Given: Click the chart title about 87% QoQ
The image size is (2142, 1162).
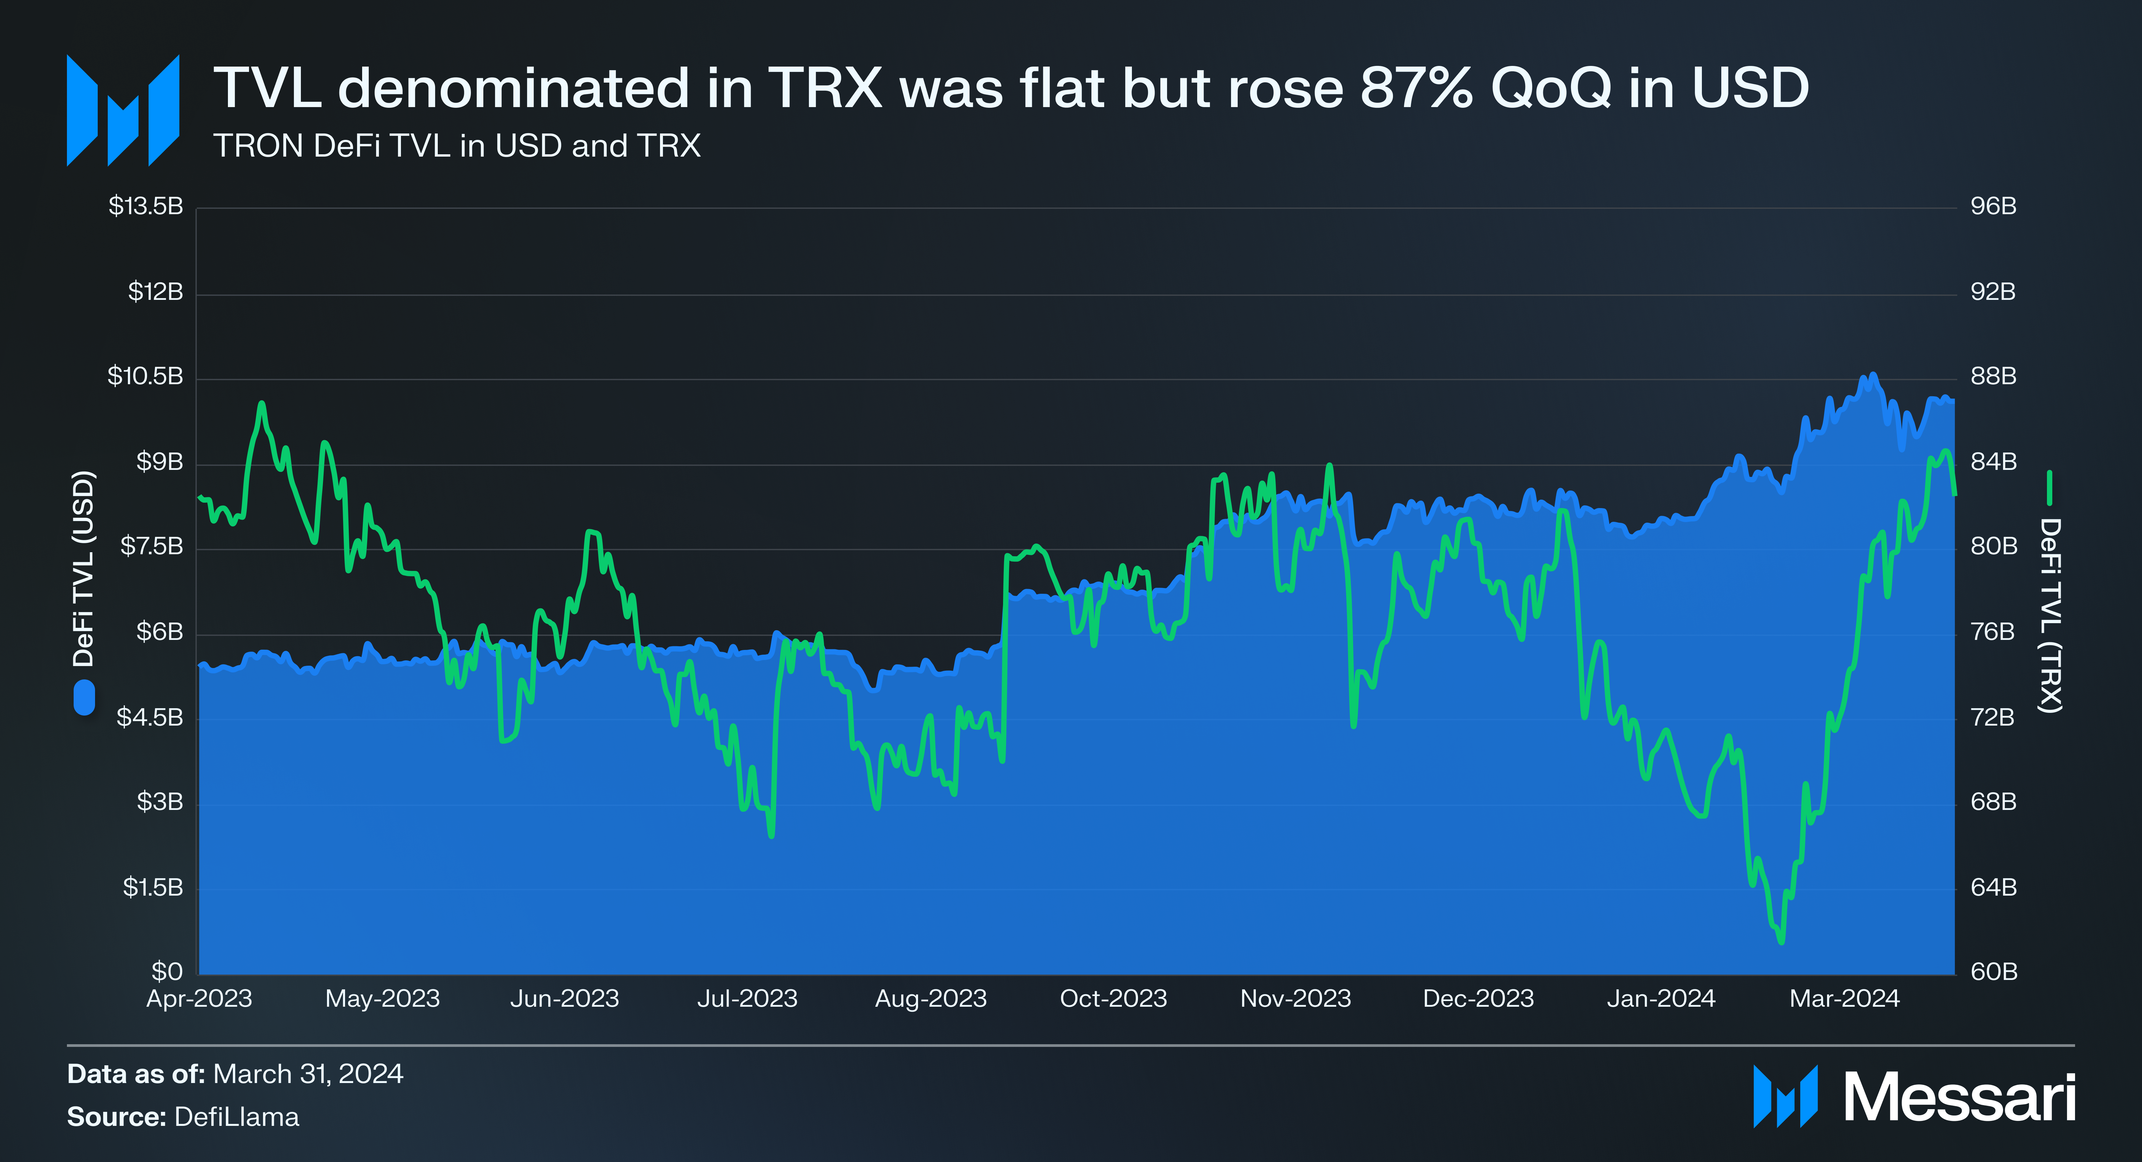Looking at the screenshot, I should tap(1011, 88).
